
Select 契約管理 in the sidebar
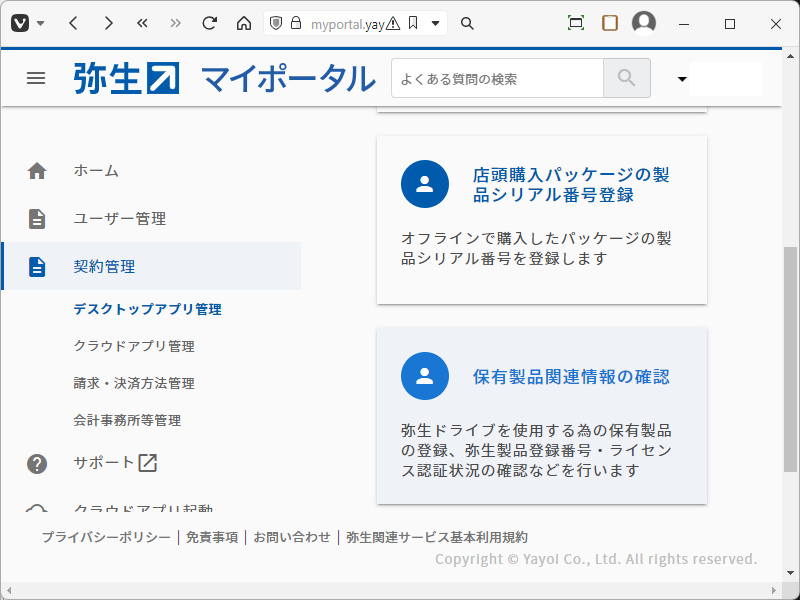[105, 266]
